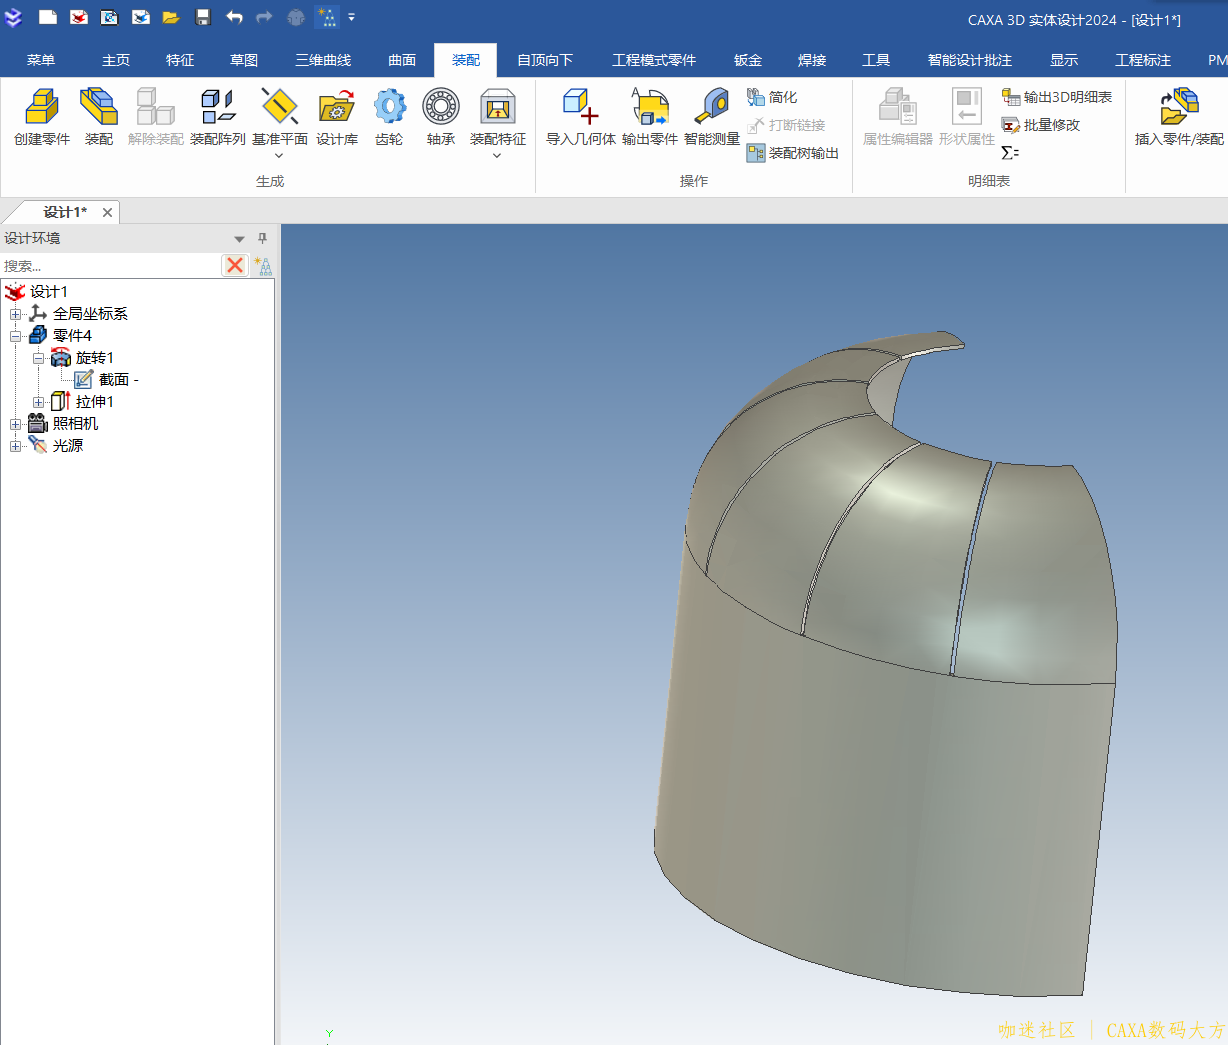Expand the Global Coordinate System (全局坐标系) node
1228x1045 pixels.
[15, 314]
